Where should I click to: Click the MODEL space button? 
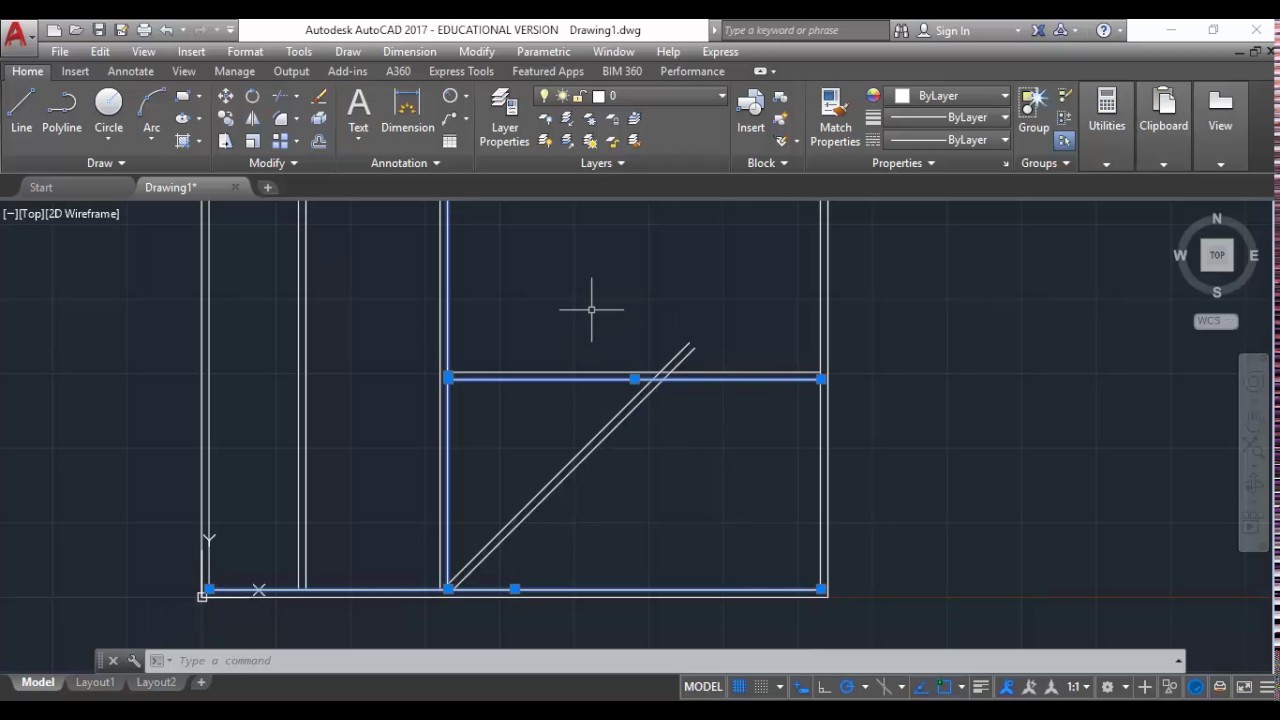(702, 687)
